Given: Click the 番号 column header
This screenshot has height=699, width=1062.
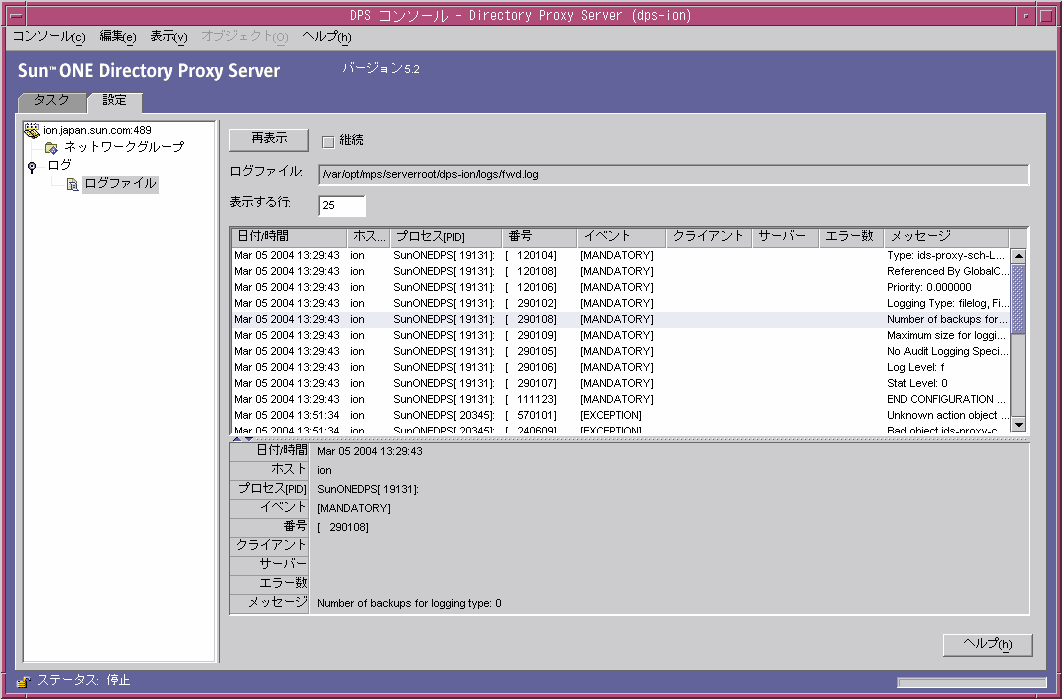Looking at the screenshot, I should 540,237.
